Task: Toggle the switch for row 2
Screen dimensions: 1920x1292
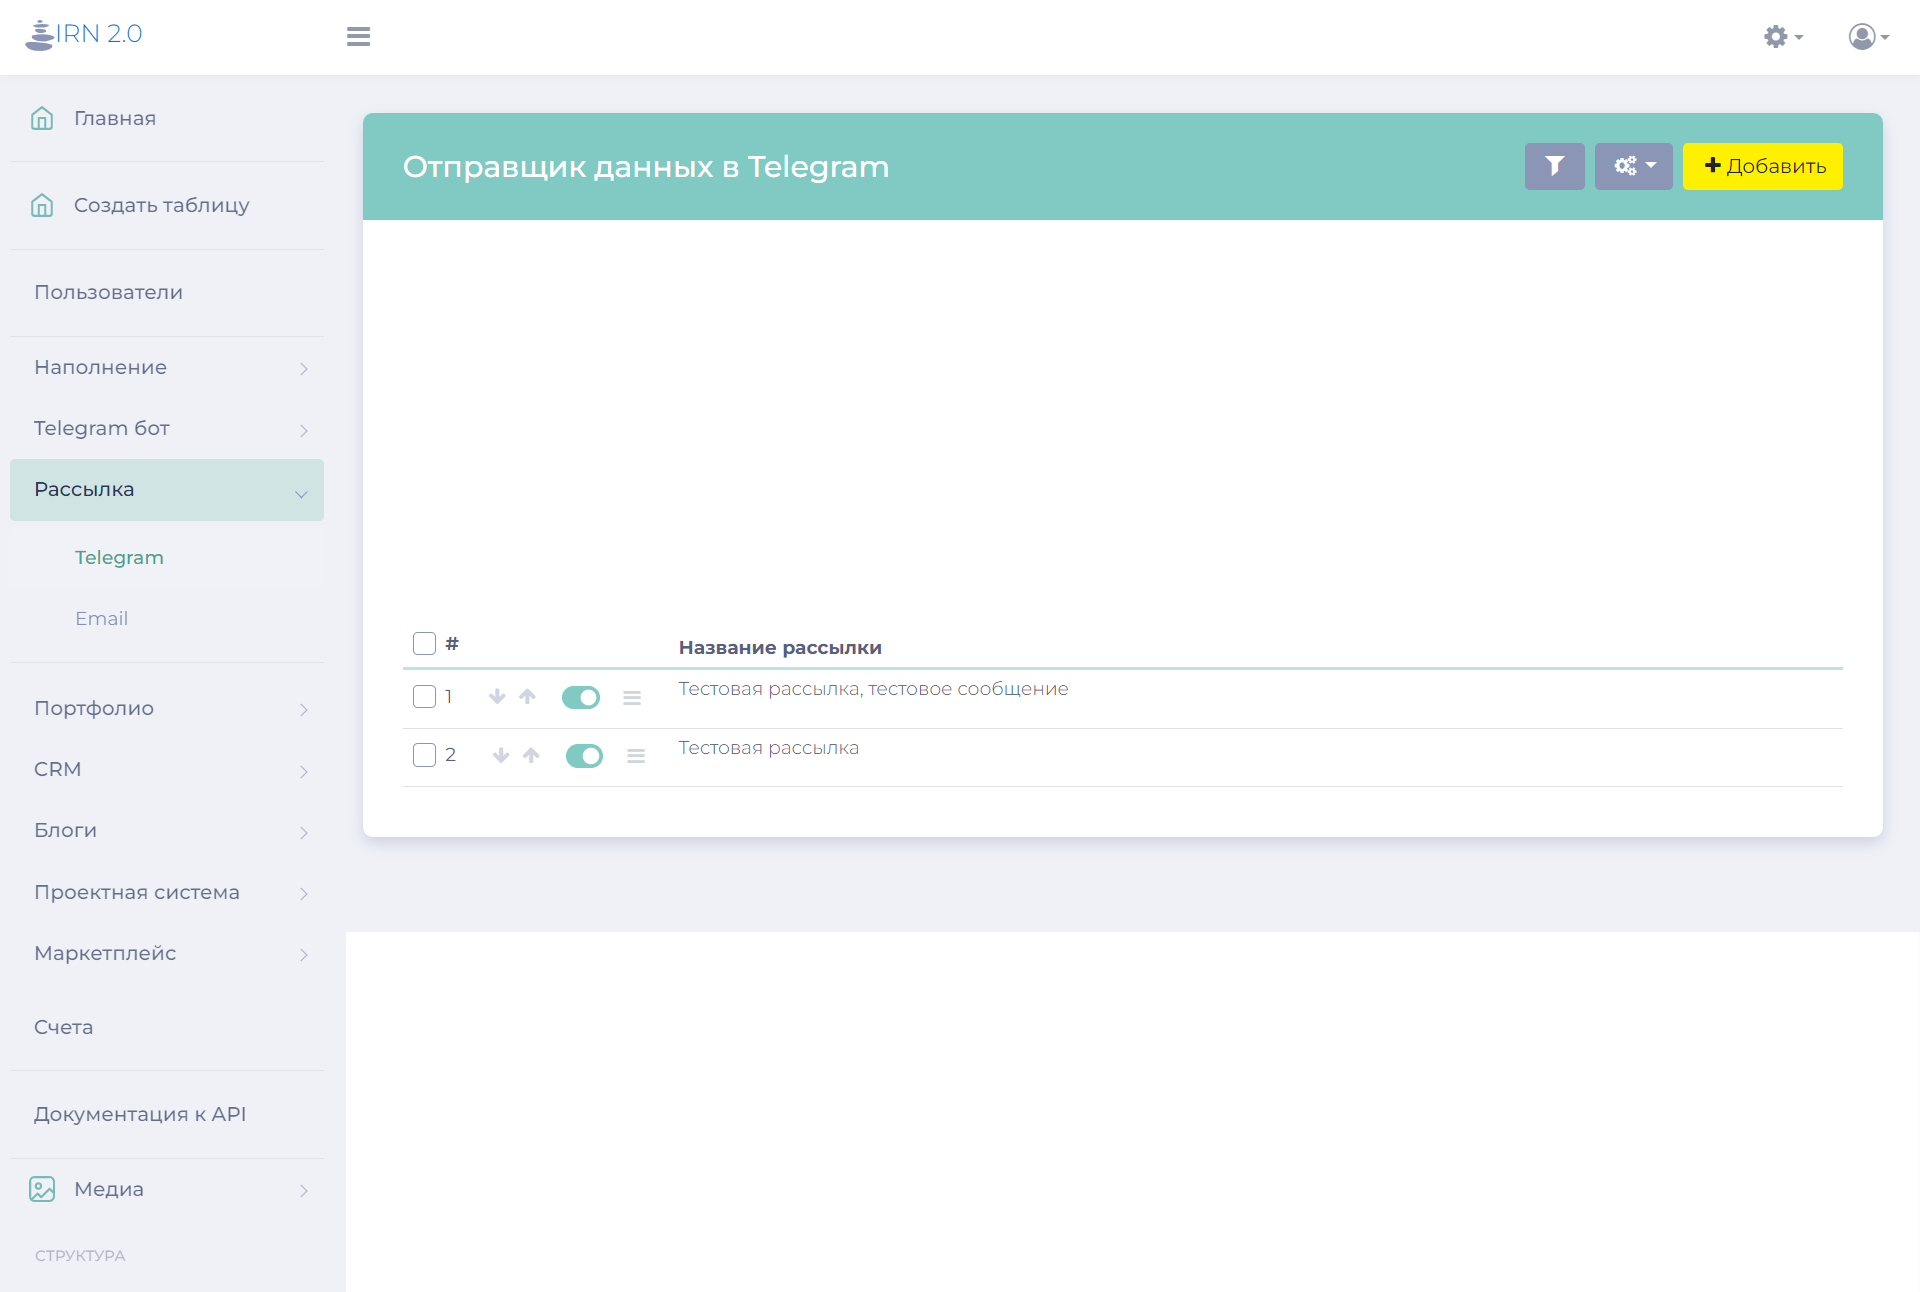Action: (x=584, y=756)
